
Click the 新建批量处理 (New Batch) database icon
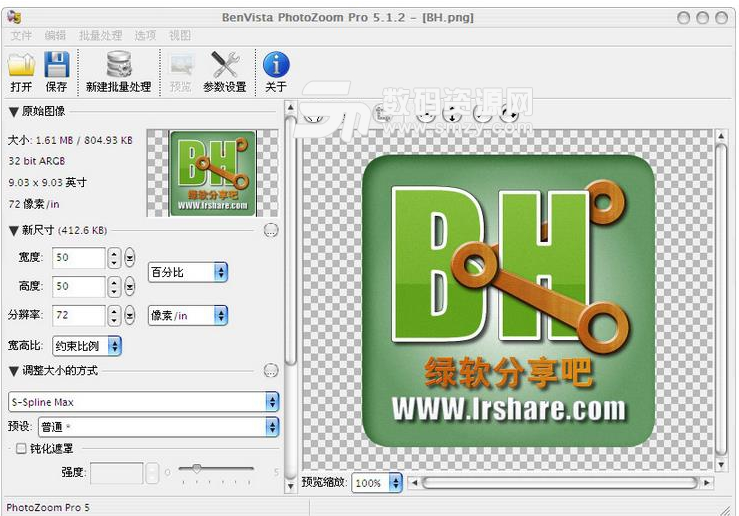tap(119, 64)
